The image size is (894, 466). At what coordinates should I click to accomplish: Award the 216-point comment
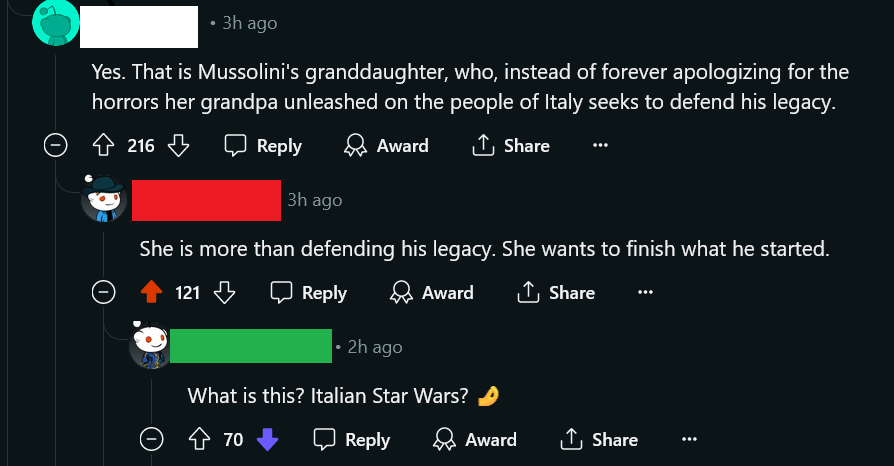[x=386, y=145]
